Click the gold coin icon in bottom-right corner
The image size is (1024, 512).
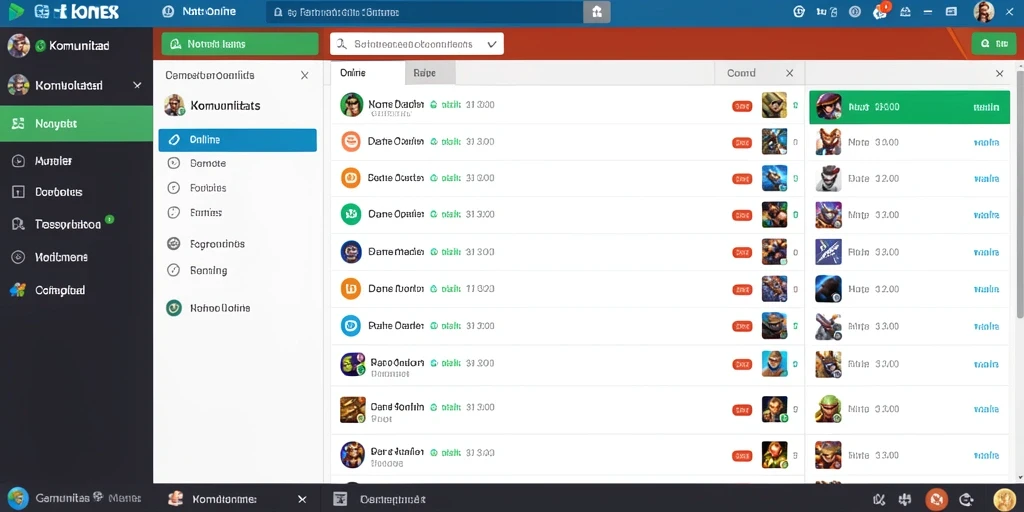[1004, 500]
